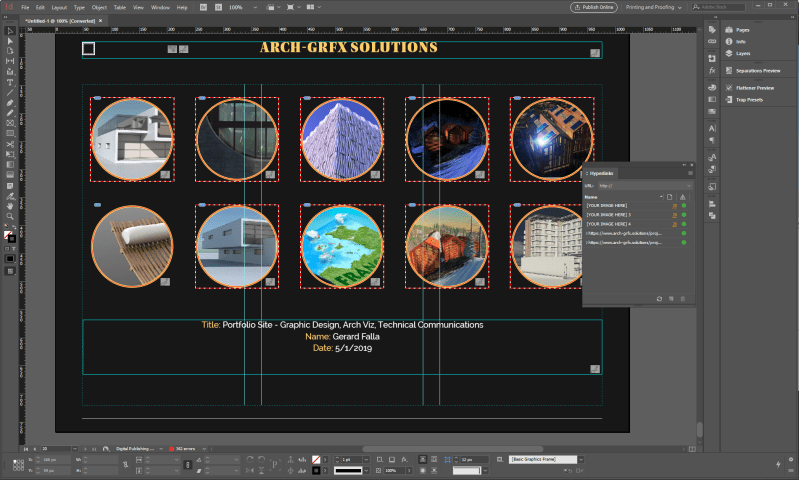Open the Info panel

[735, 42]
